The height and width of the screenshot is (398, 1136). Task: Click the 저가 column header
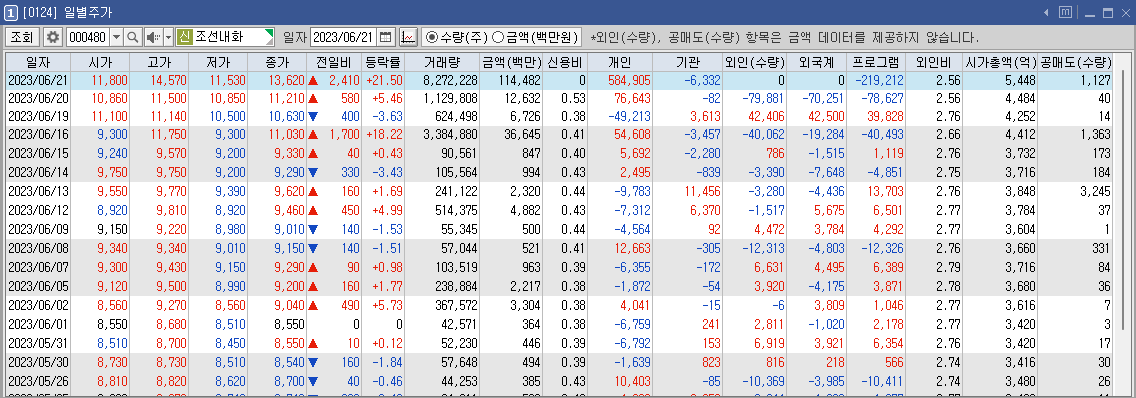[x=217, y=62]
